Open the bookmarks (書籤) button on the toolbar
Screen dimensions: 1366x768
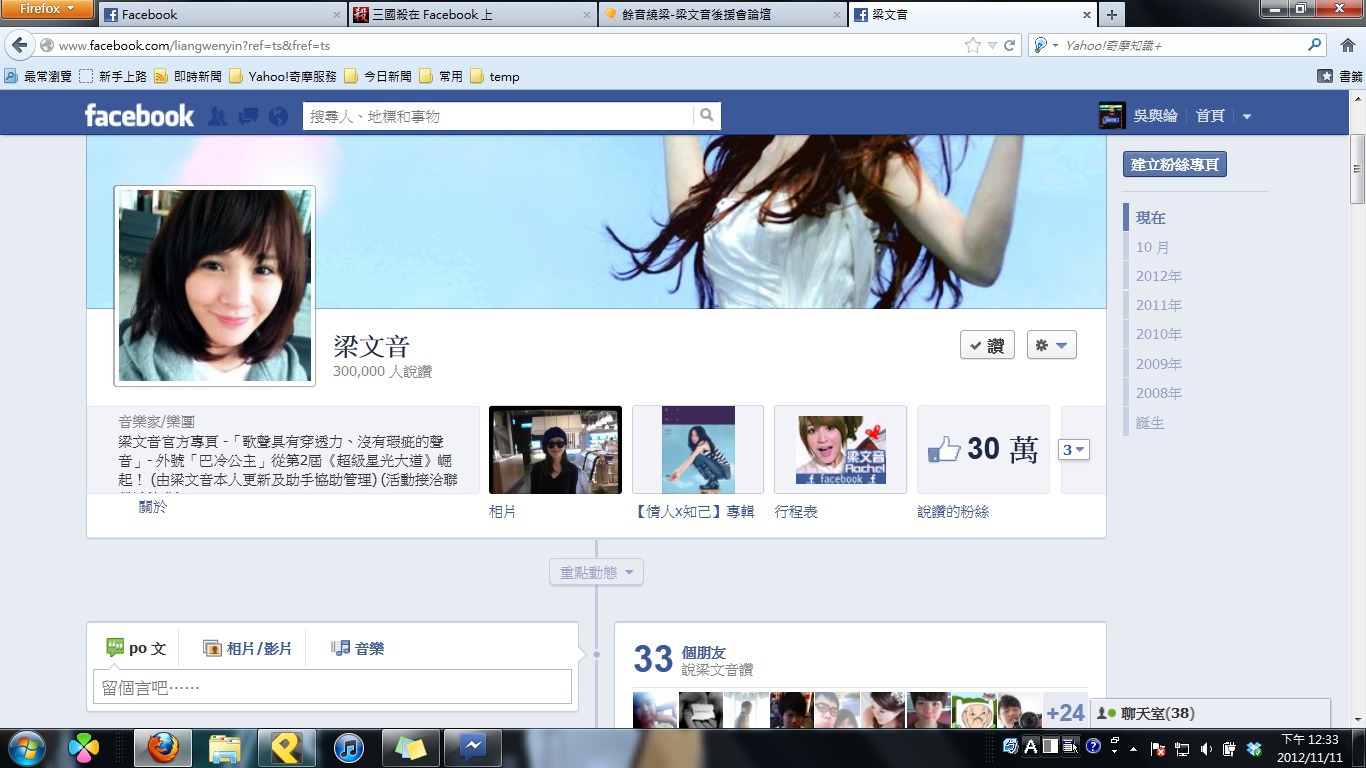[x=1340, y=76]
